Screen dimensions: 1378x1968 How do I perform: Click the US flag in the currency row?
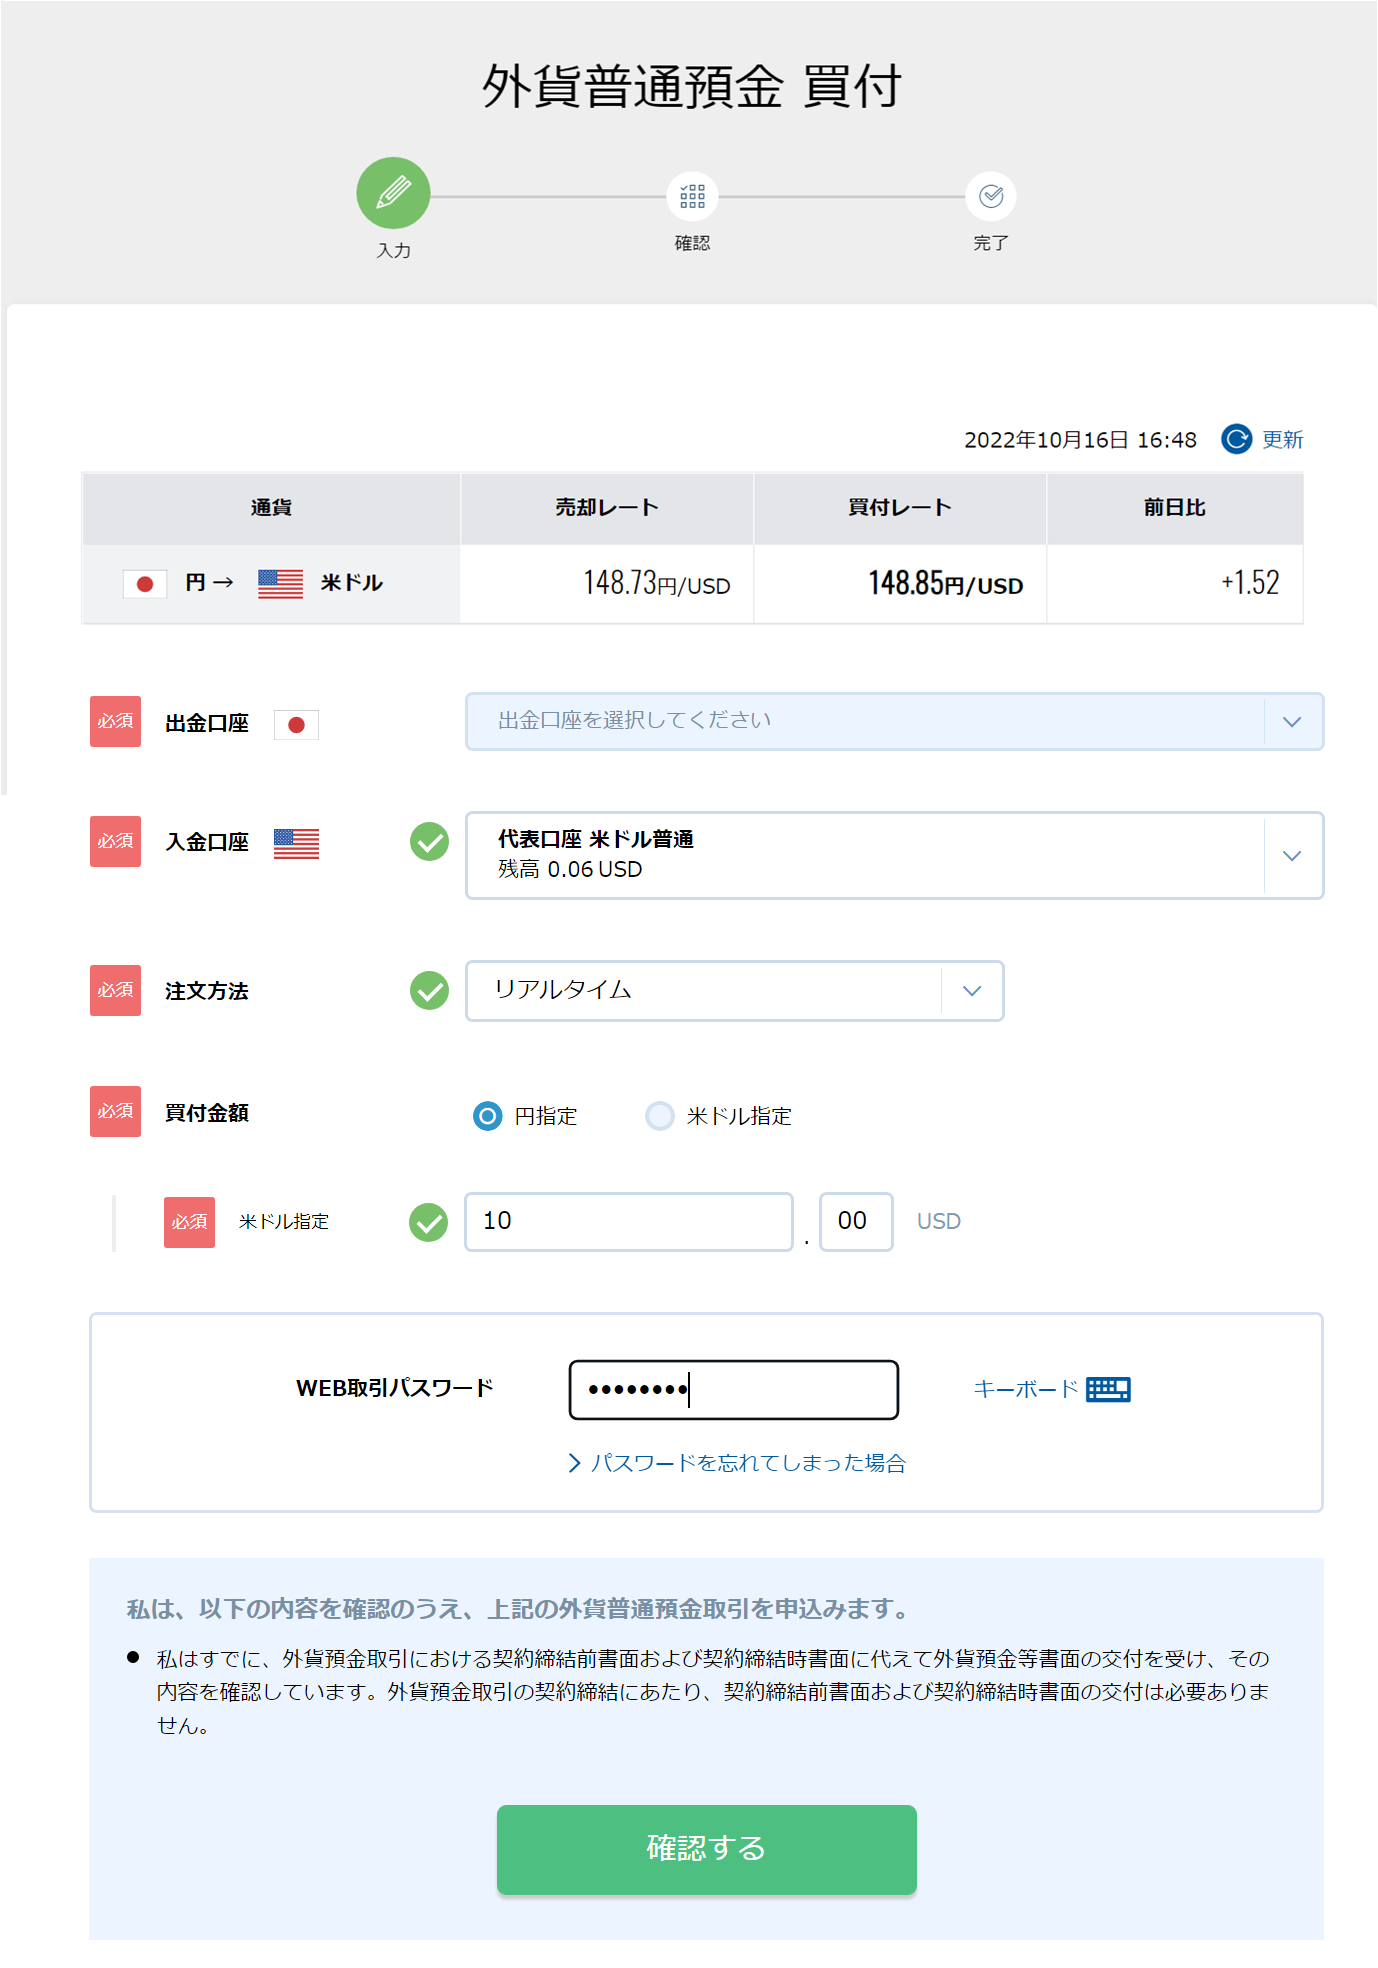(280, 583)
